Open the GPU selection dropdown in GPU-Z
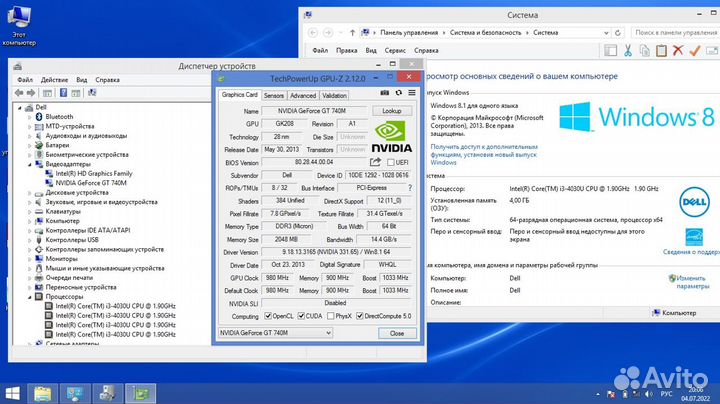 (275, 333)
